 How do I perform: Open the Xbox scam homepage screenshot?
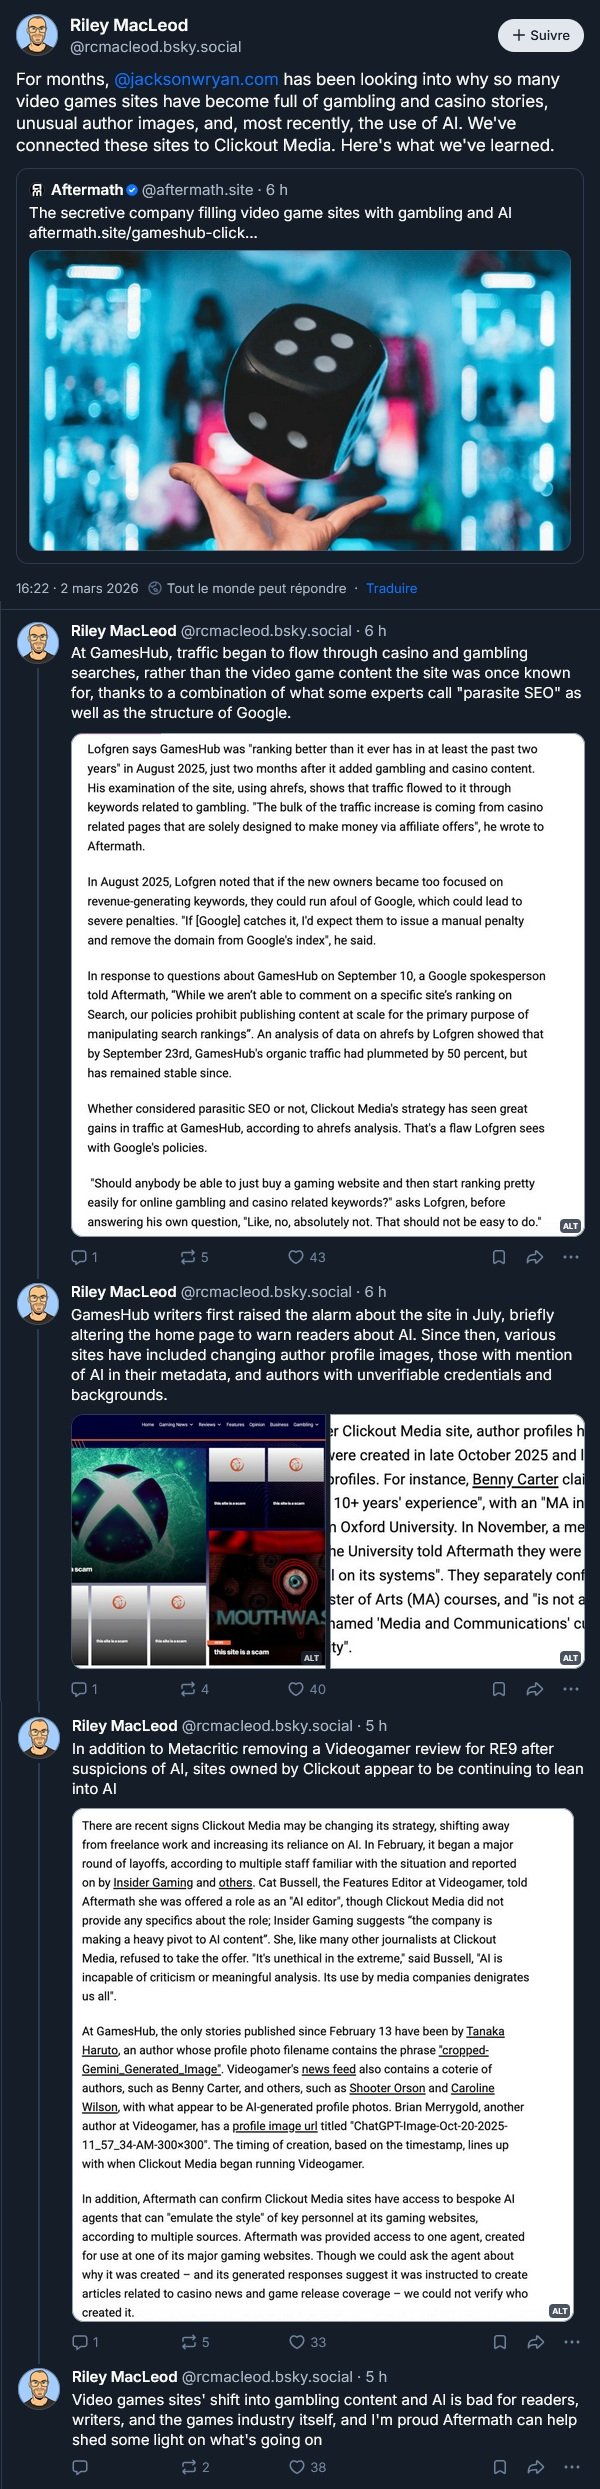pos(200,1541)
